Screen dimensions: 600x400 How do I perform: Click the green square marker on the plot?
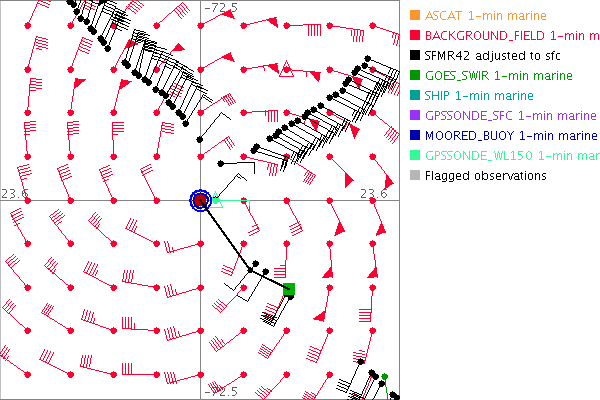(290, 290)
